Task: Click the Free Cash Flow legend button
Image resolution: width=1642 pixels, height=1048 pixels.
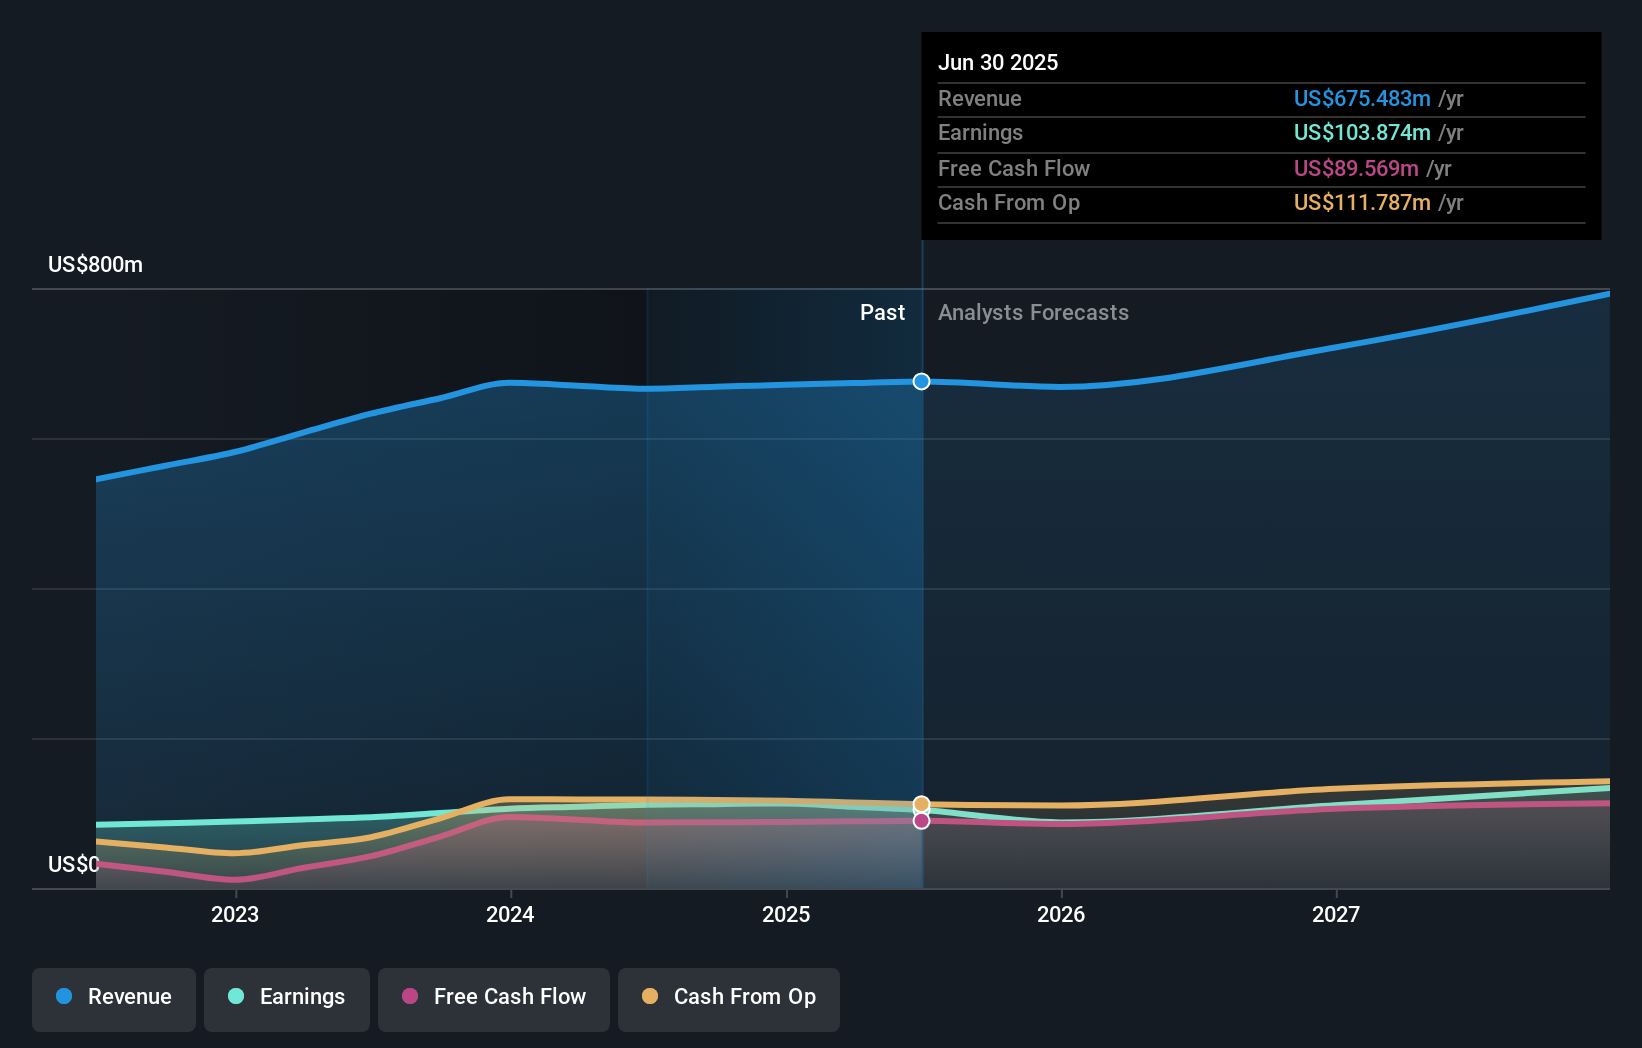Action: click(494, 999)
